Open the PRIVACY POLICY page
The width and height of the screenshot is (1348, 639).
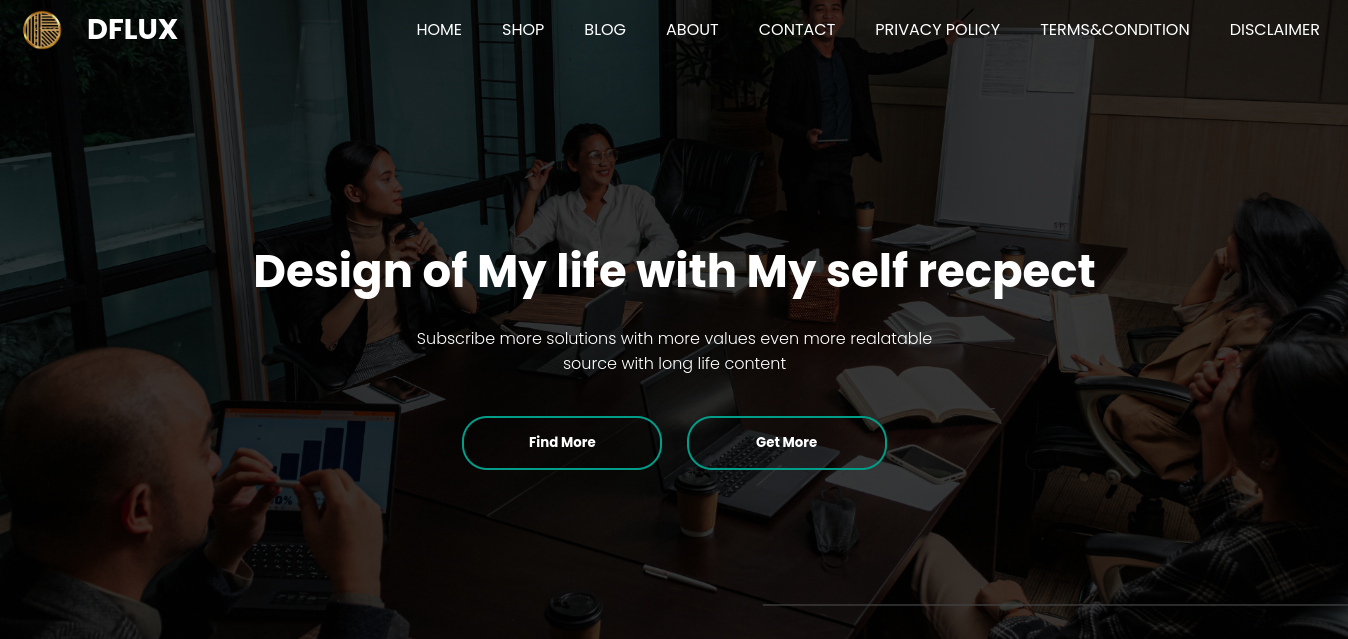pos(937,30)
